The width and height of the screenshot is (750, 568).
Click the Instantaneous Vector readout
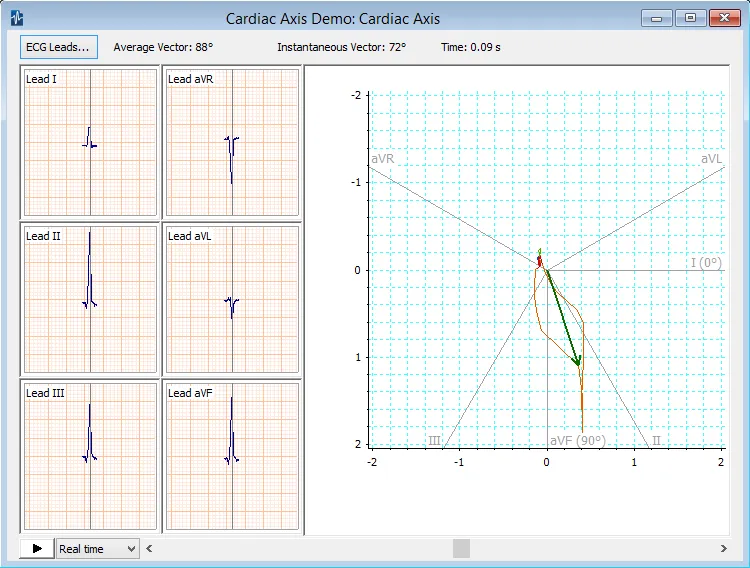click(x=341, y=47)
